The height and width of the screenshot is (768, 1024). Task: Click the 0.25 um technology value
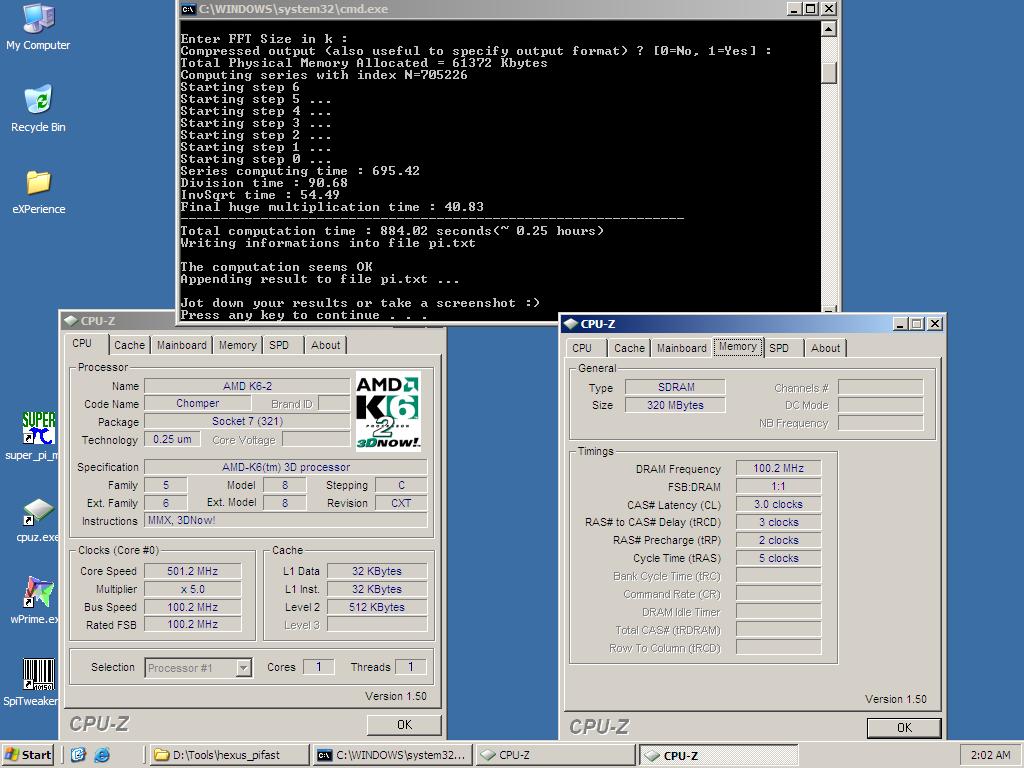[x=172, y=440]
